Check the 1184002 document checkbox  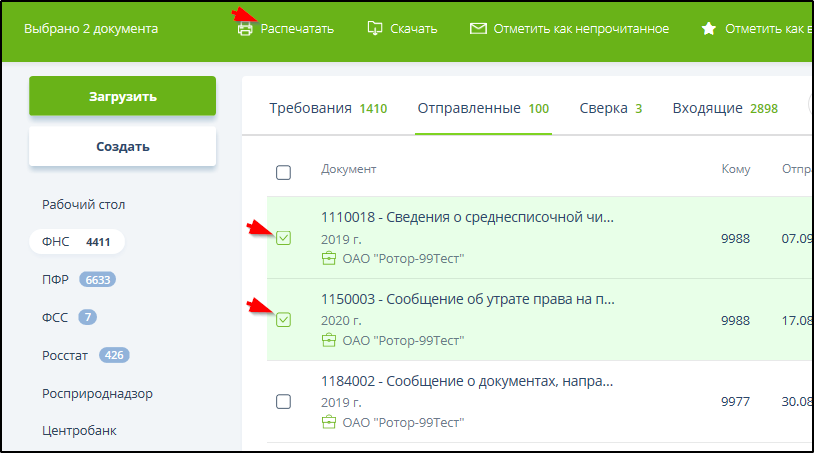tap(283, 401)
